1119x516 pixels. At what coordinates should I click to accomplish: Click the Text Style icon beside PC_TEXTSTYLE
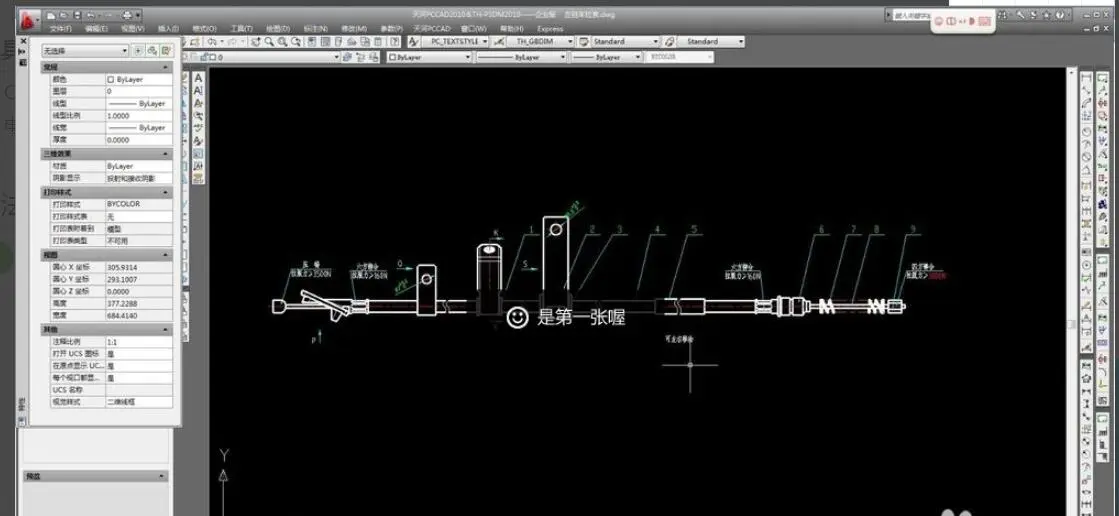click(413, 42)
